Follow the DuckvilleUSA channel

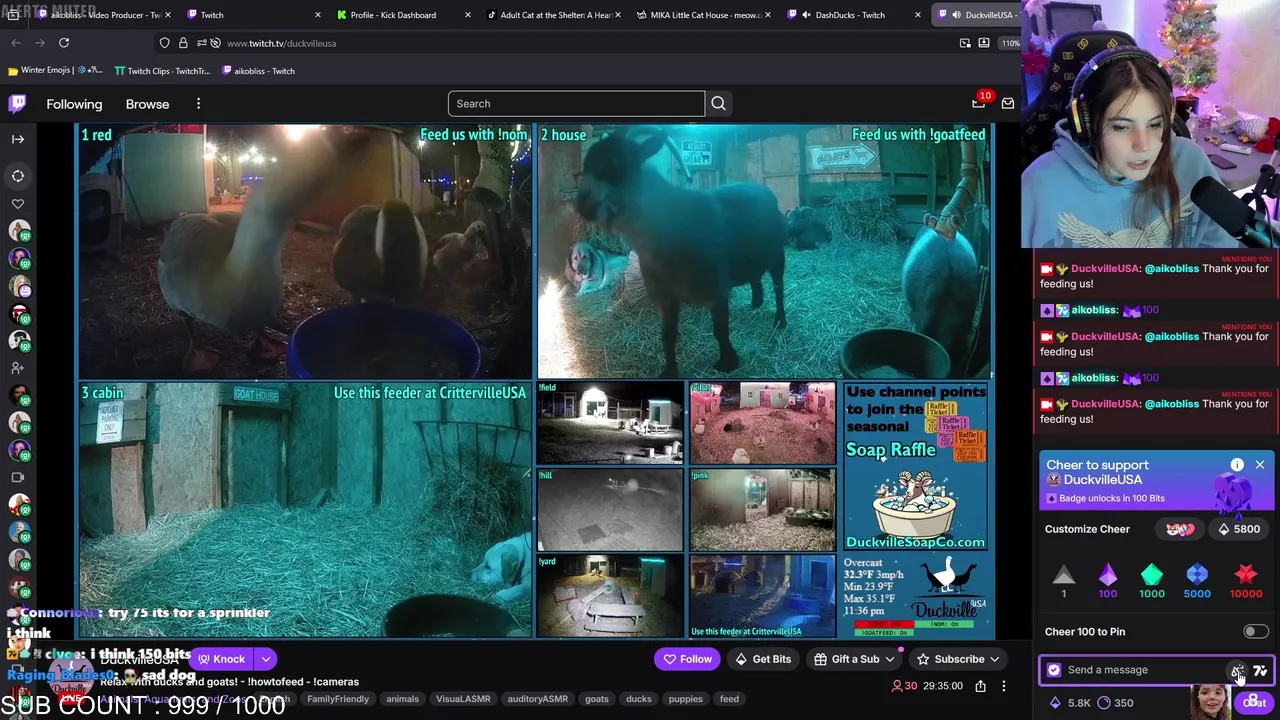coord(688,659)
